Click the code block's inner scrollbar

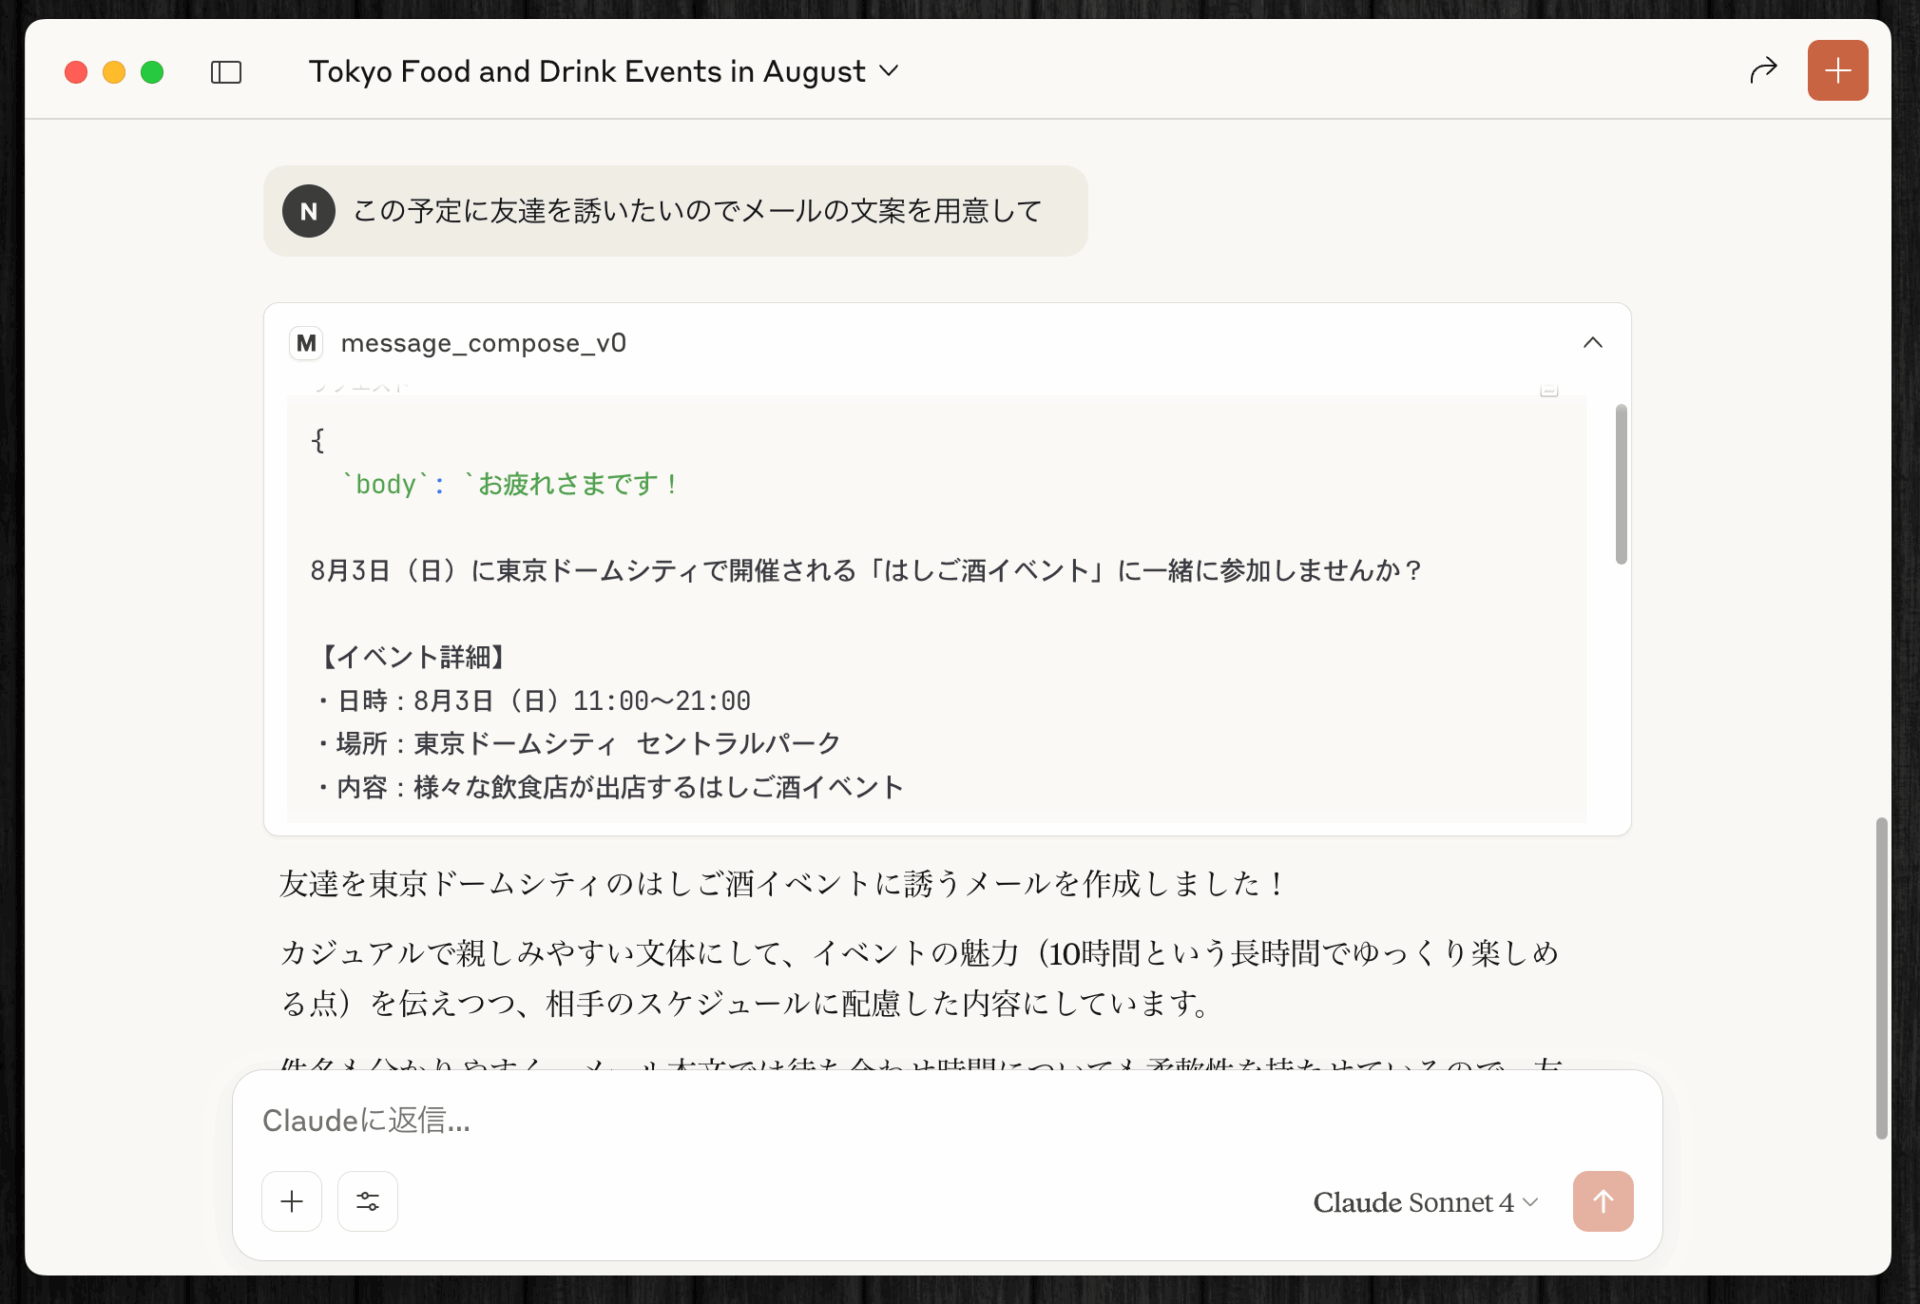coord(1620,484)
